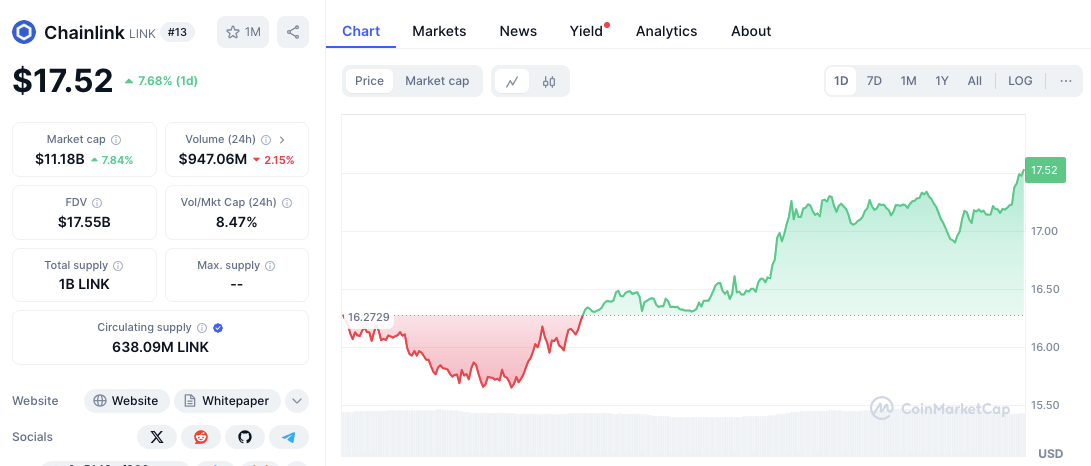Open the Chart tab
The width and height of the screenshot is (1091, 466).
[x=361, y=31]
